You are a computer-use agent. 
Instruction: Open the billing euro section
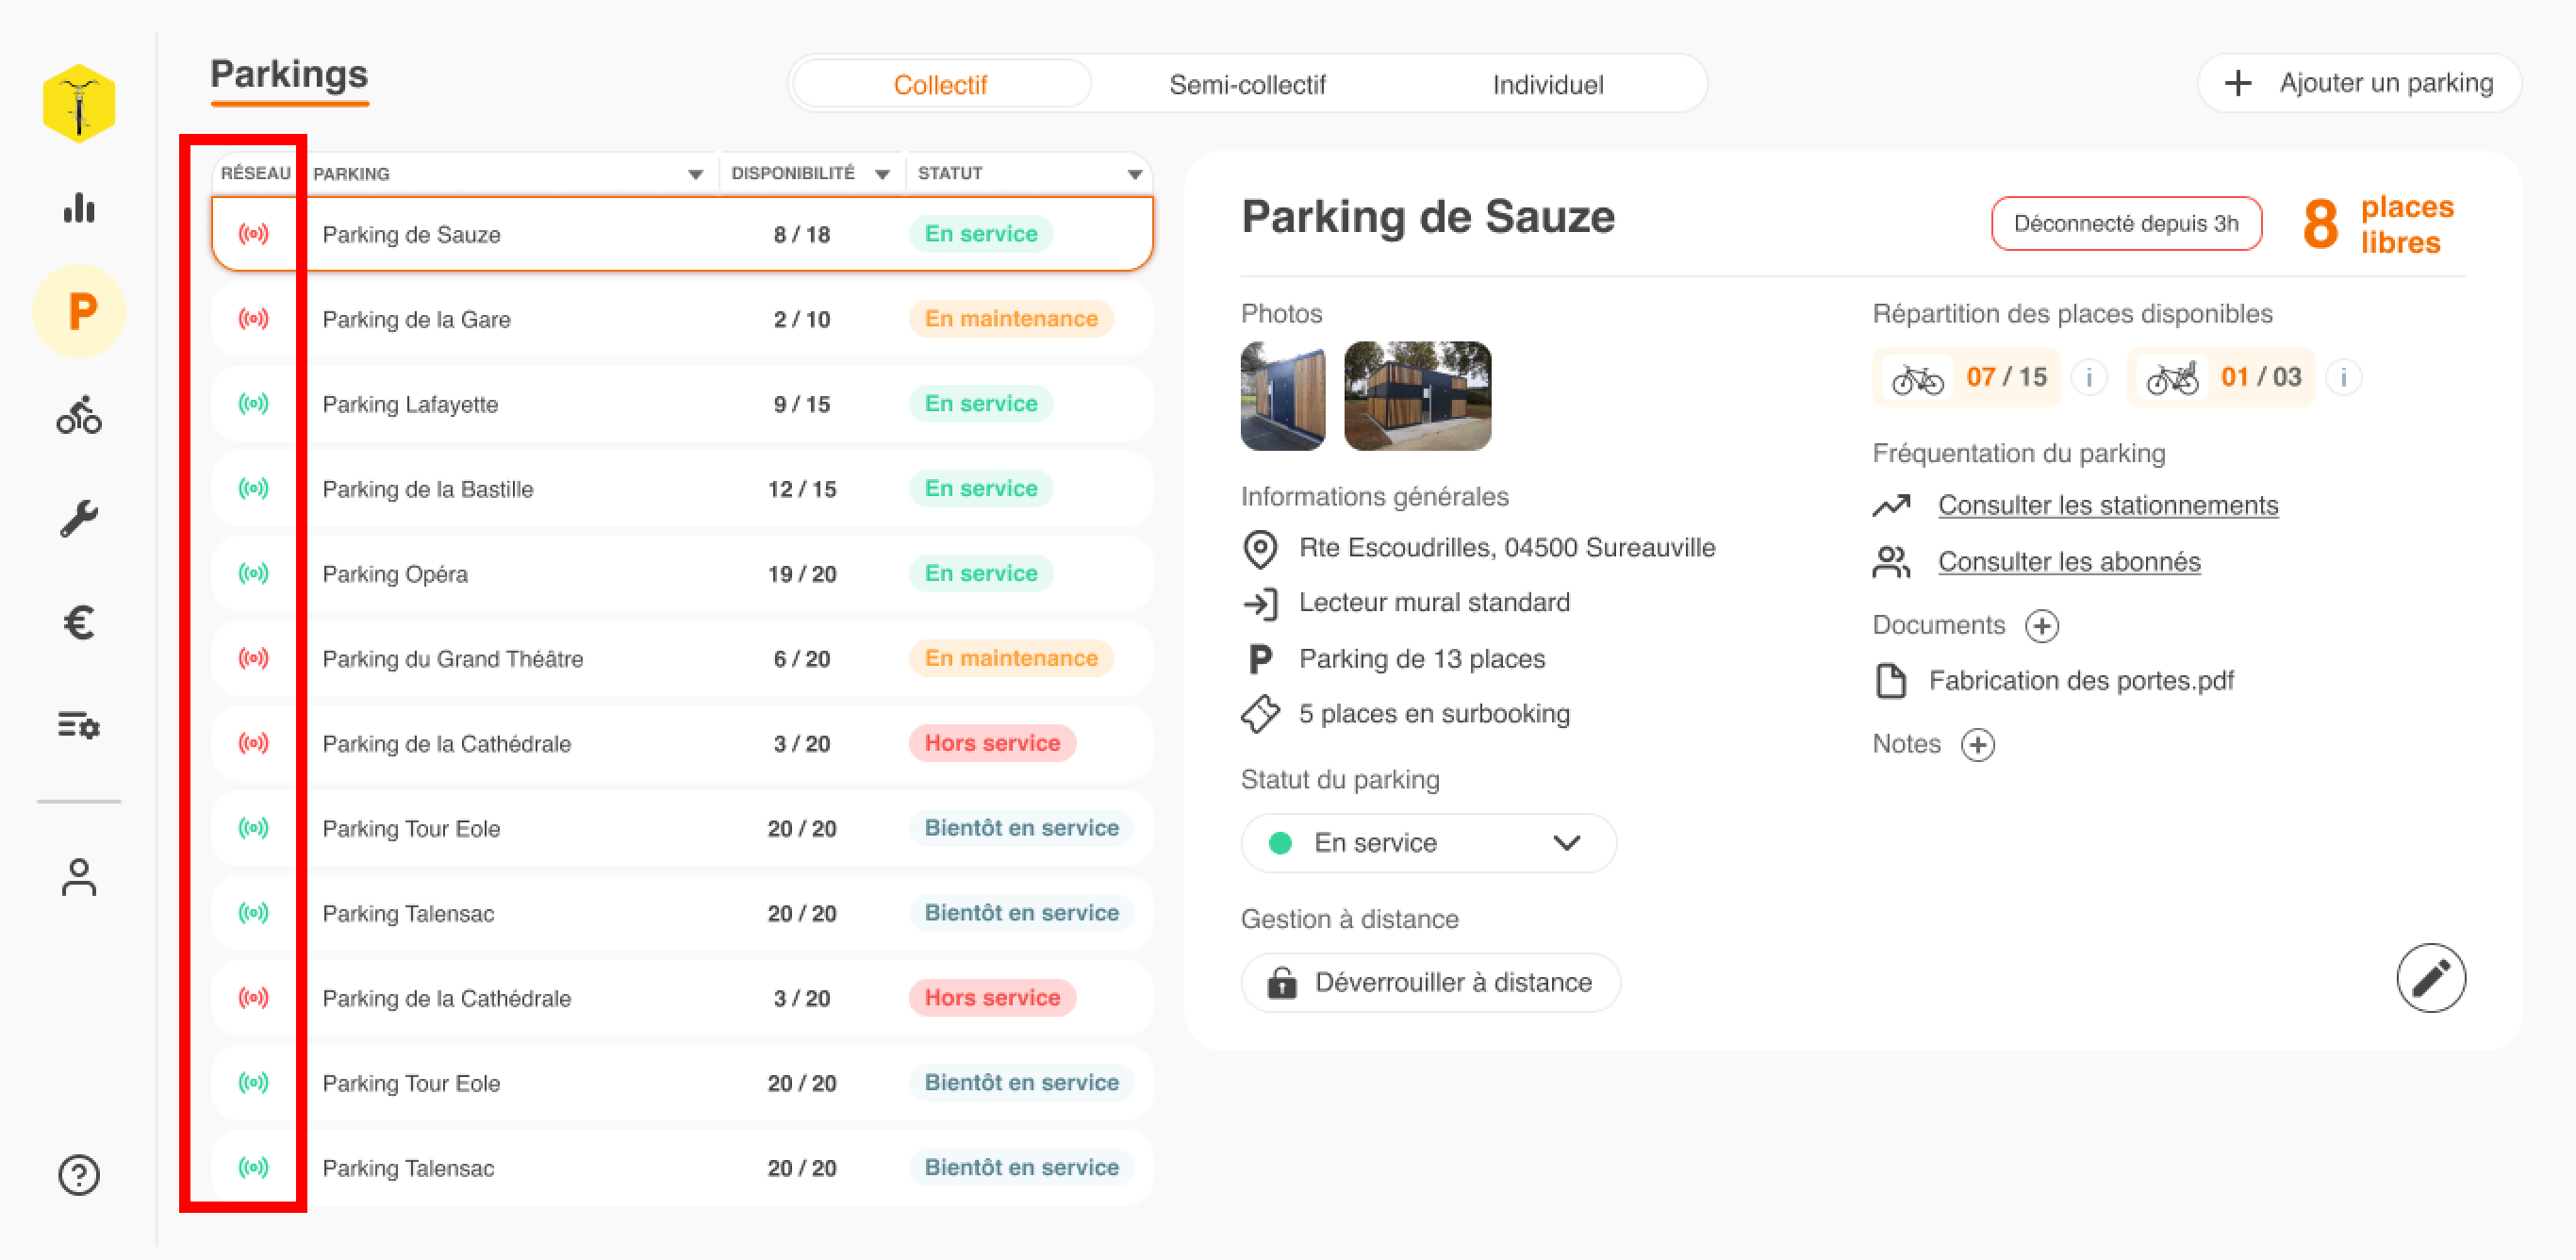[79, 622]
